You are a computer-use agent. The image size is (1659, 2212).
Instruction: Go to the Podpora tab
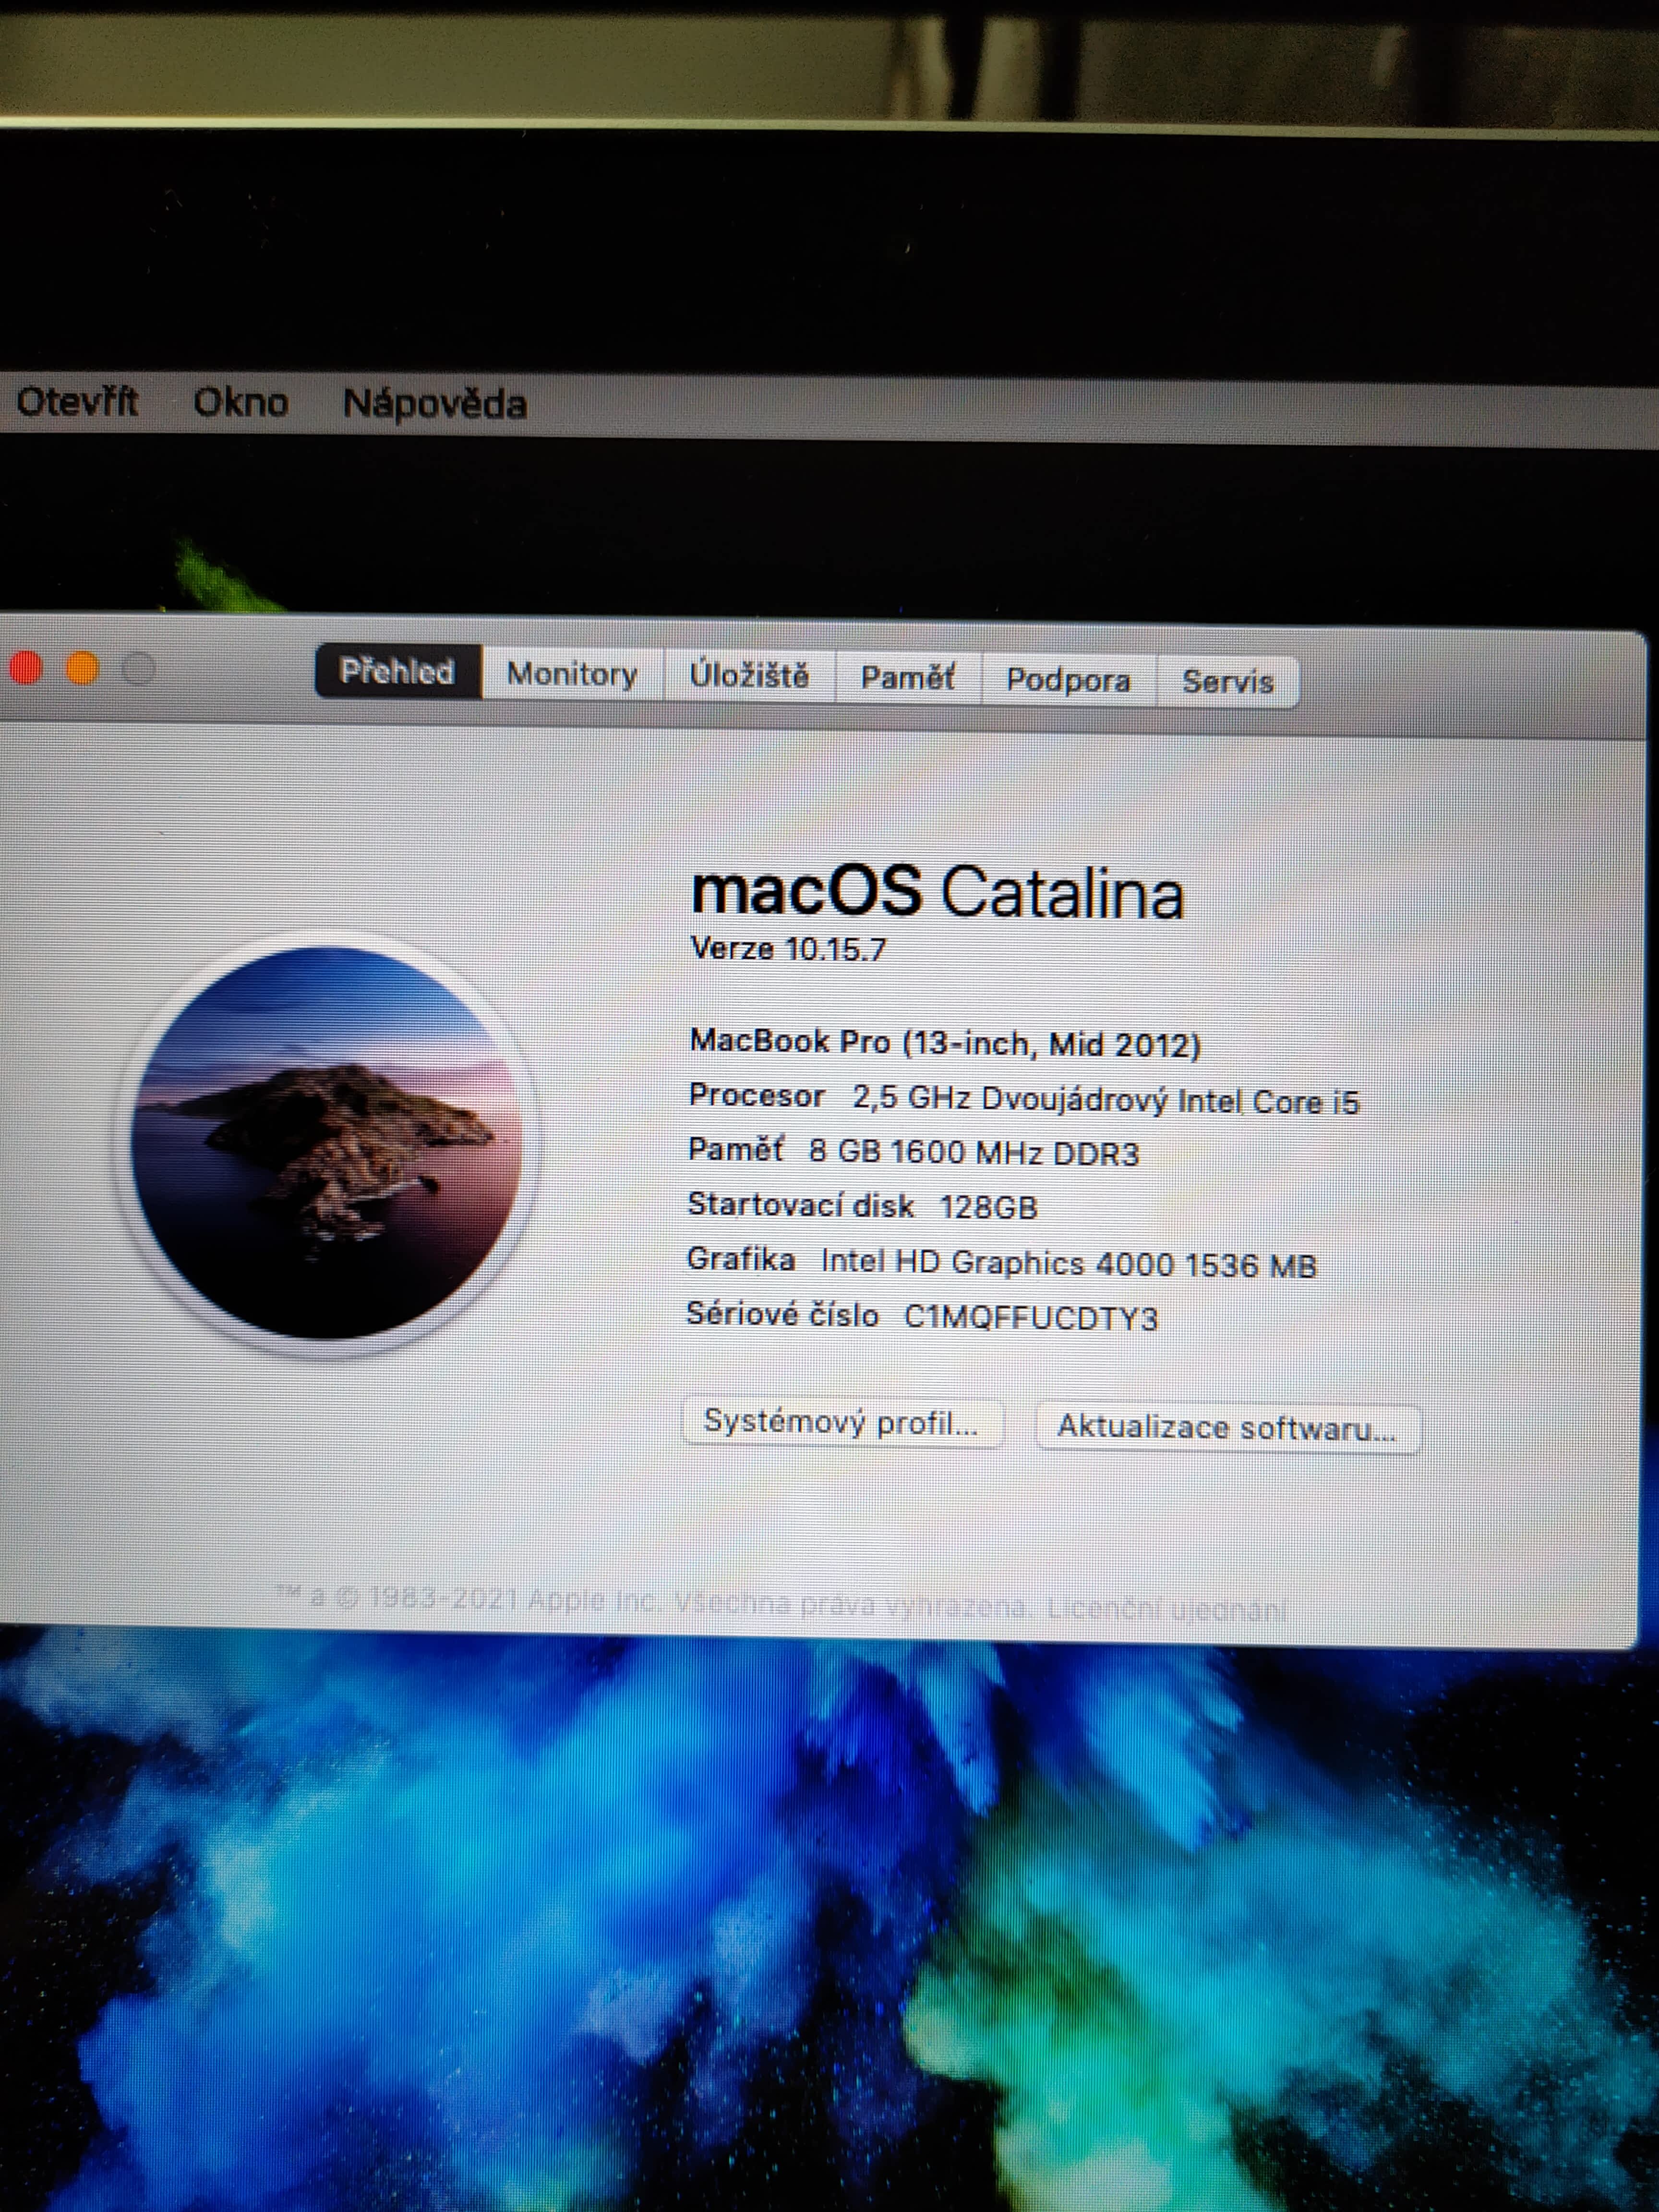pyautogui.click(x=1068, y=680)
